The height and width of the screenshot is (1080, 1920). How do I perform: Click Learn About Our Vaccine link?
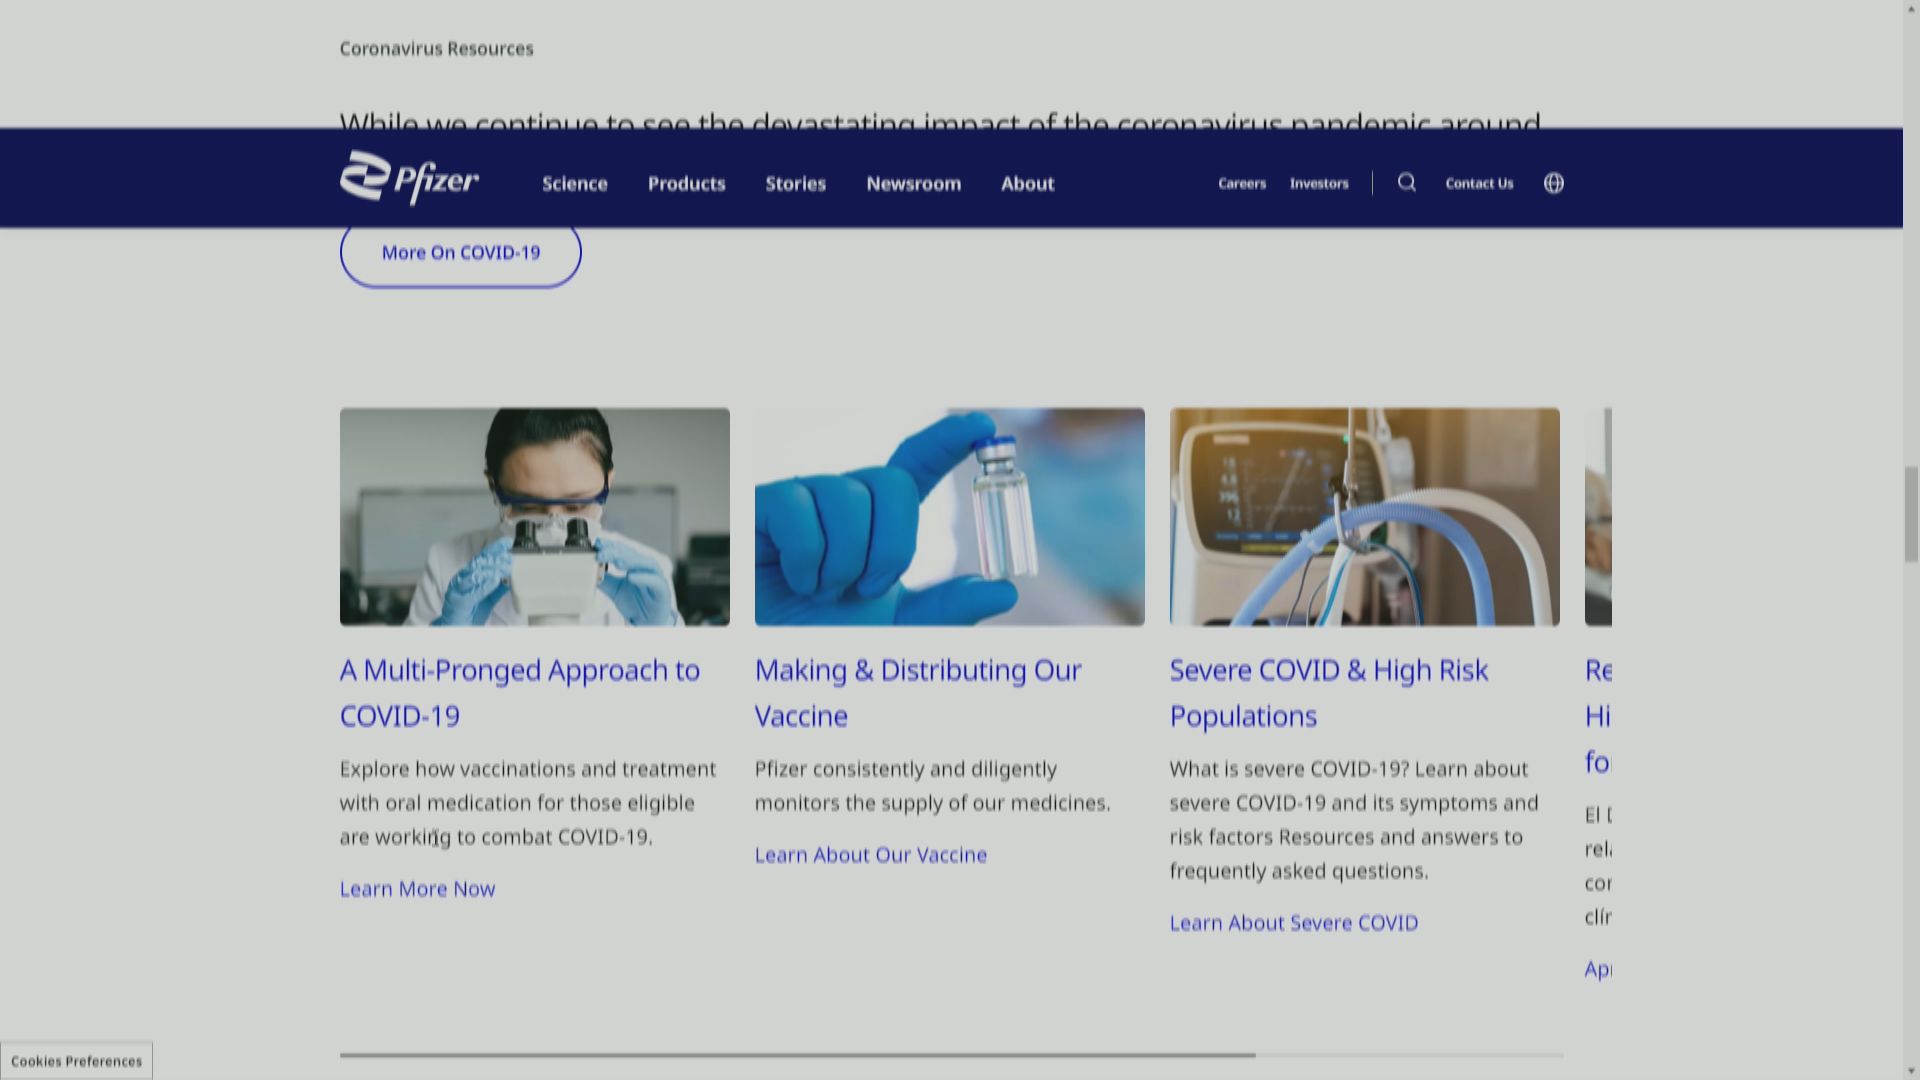click(870, 853)
